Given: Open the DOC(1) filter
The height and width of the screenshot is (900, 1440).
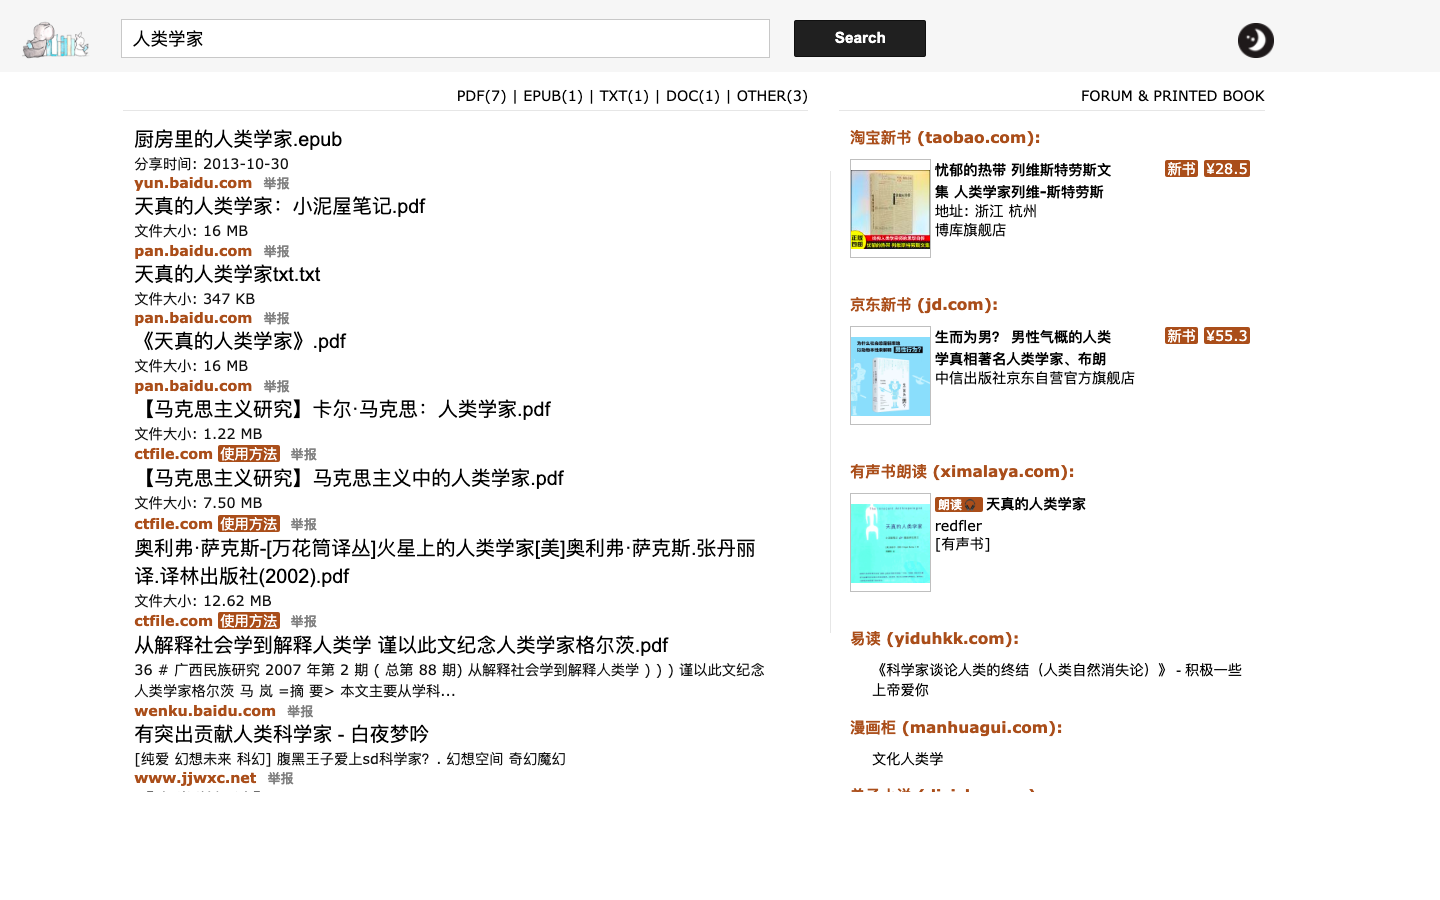Looking at the screenshot, I should pyautogui.click(x=693, y=96).
